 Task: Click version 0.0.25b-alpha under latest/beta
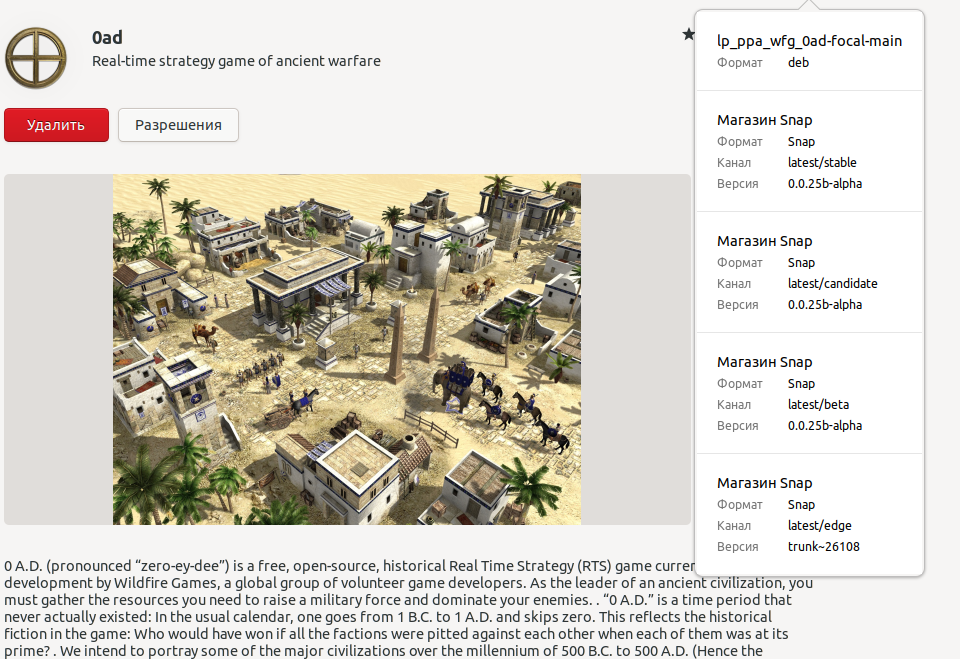click(x=825, y=426)
